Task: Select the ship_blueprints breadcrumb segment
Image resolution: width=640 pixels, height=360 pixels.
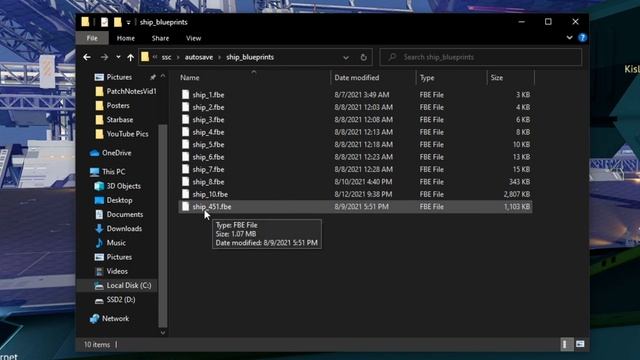Action: pyautogui.click(x=250, y=57)
